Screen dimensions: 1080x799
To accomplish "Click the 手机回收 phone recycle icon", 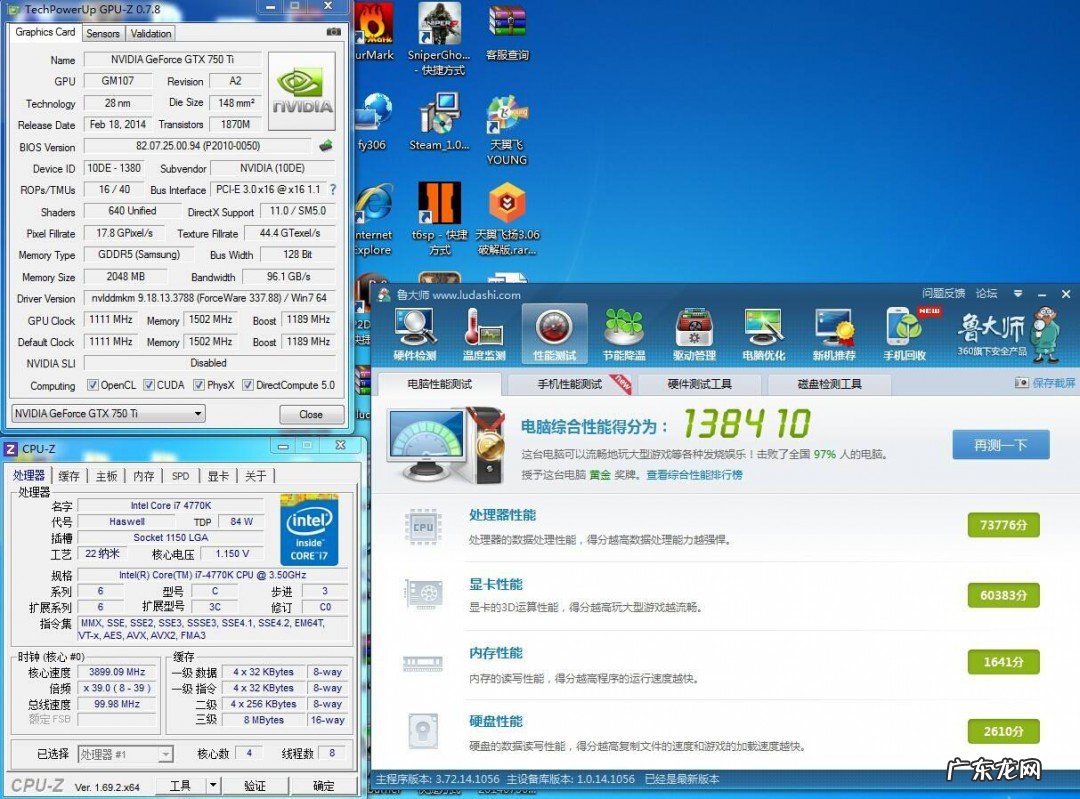I will pos(905,334).
